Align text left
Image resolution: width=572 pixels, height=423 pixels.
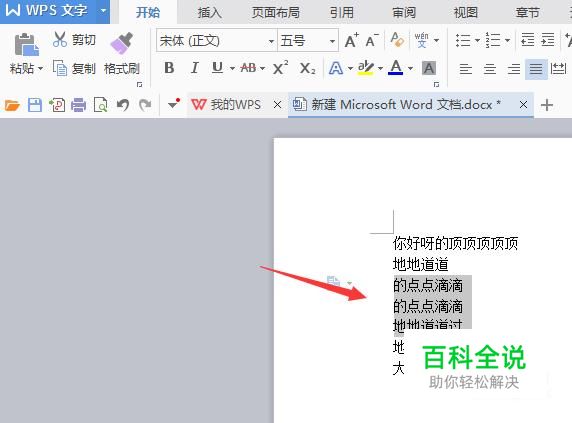[x=465, y=69]
